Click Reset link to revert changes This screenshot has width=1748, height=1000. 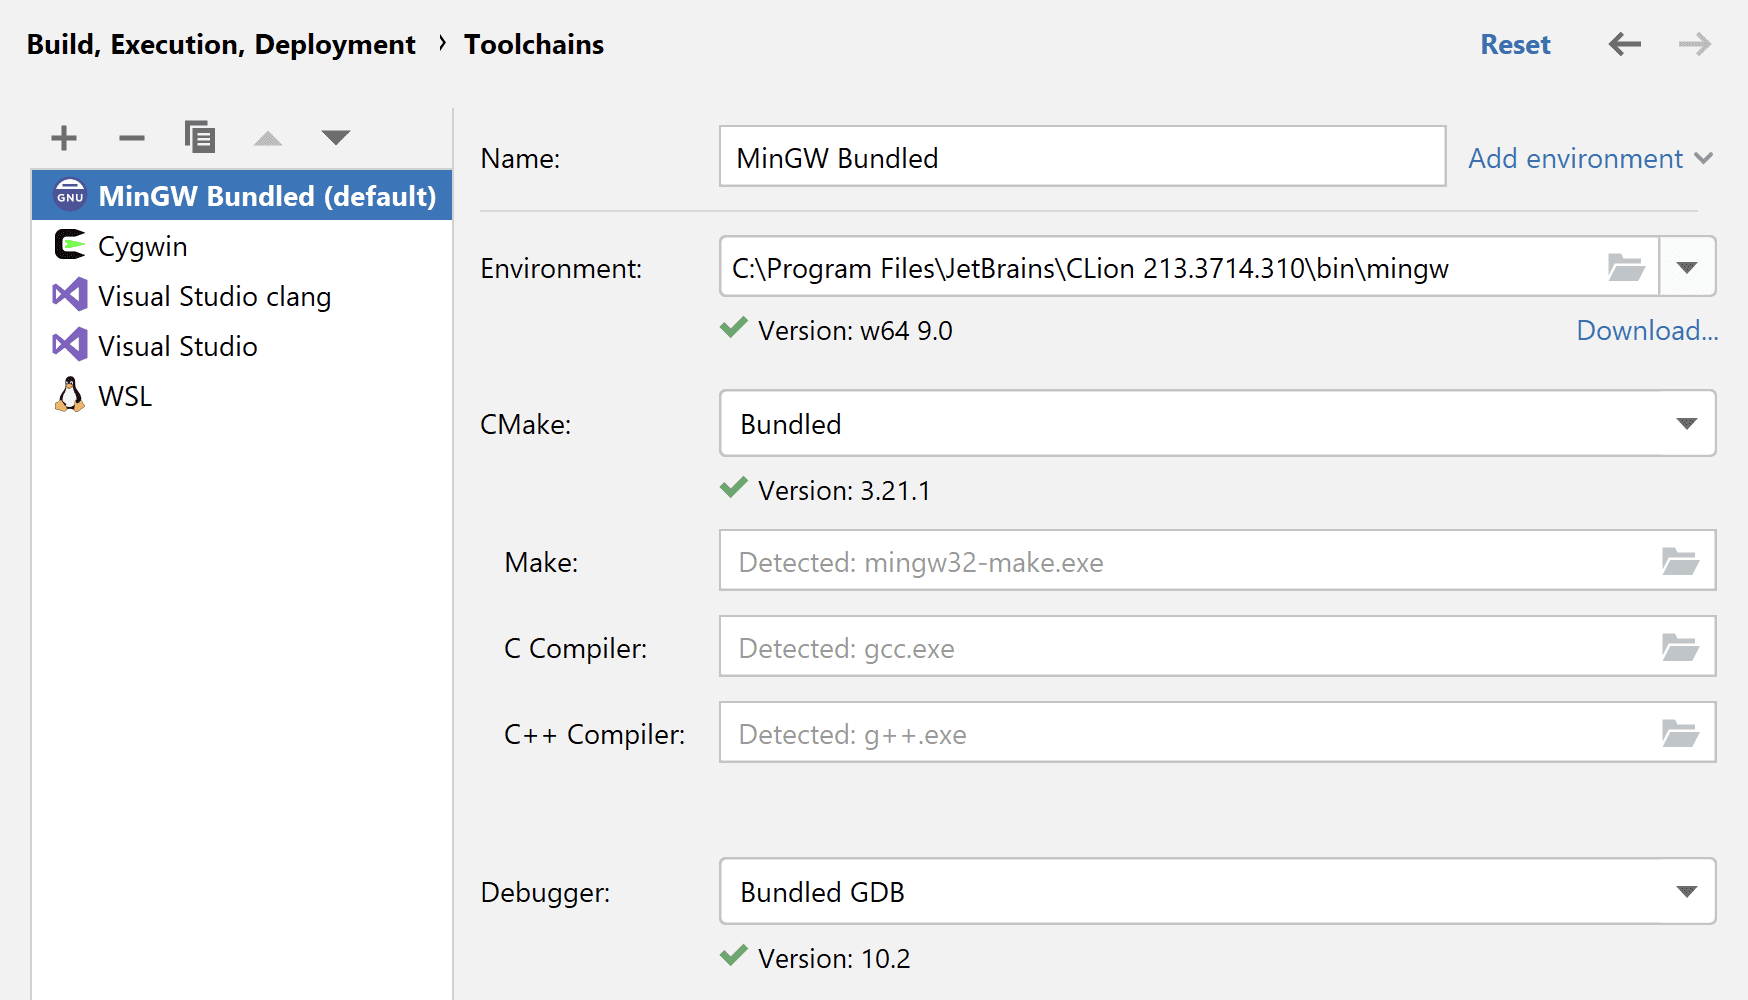point(1515,45)
